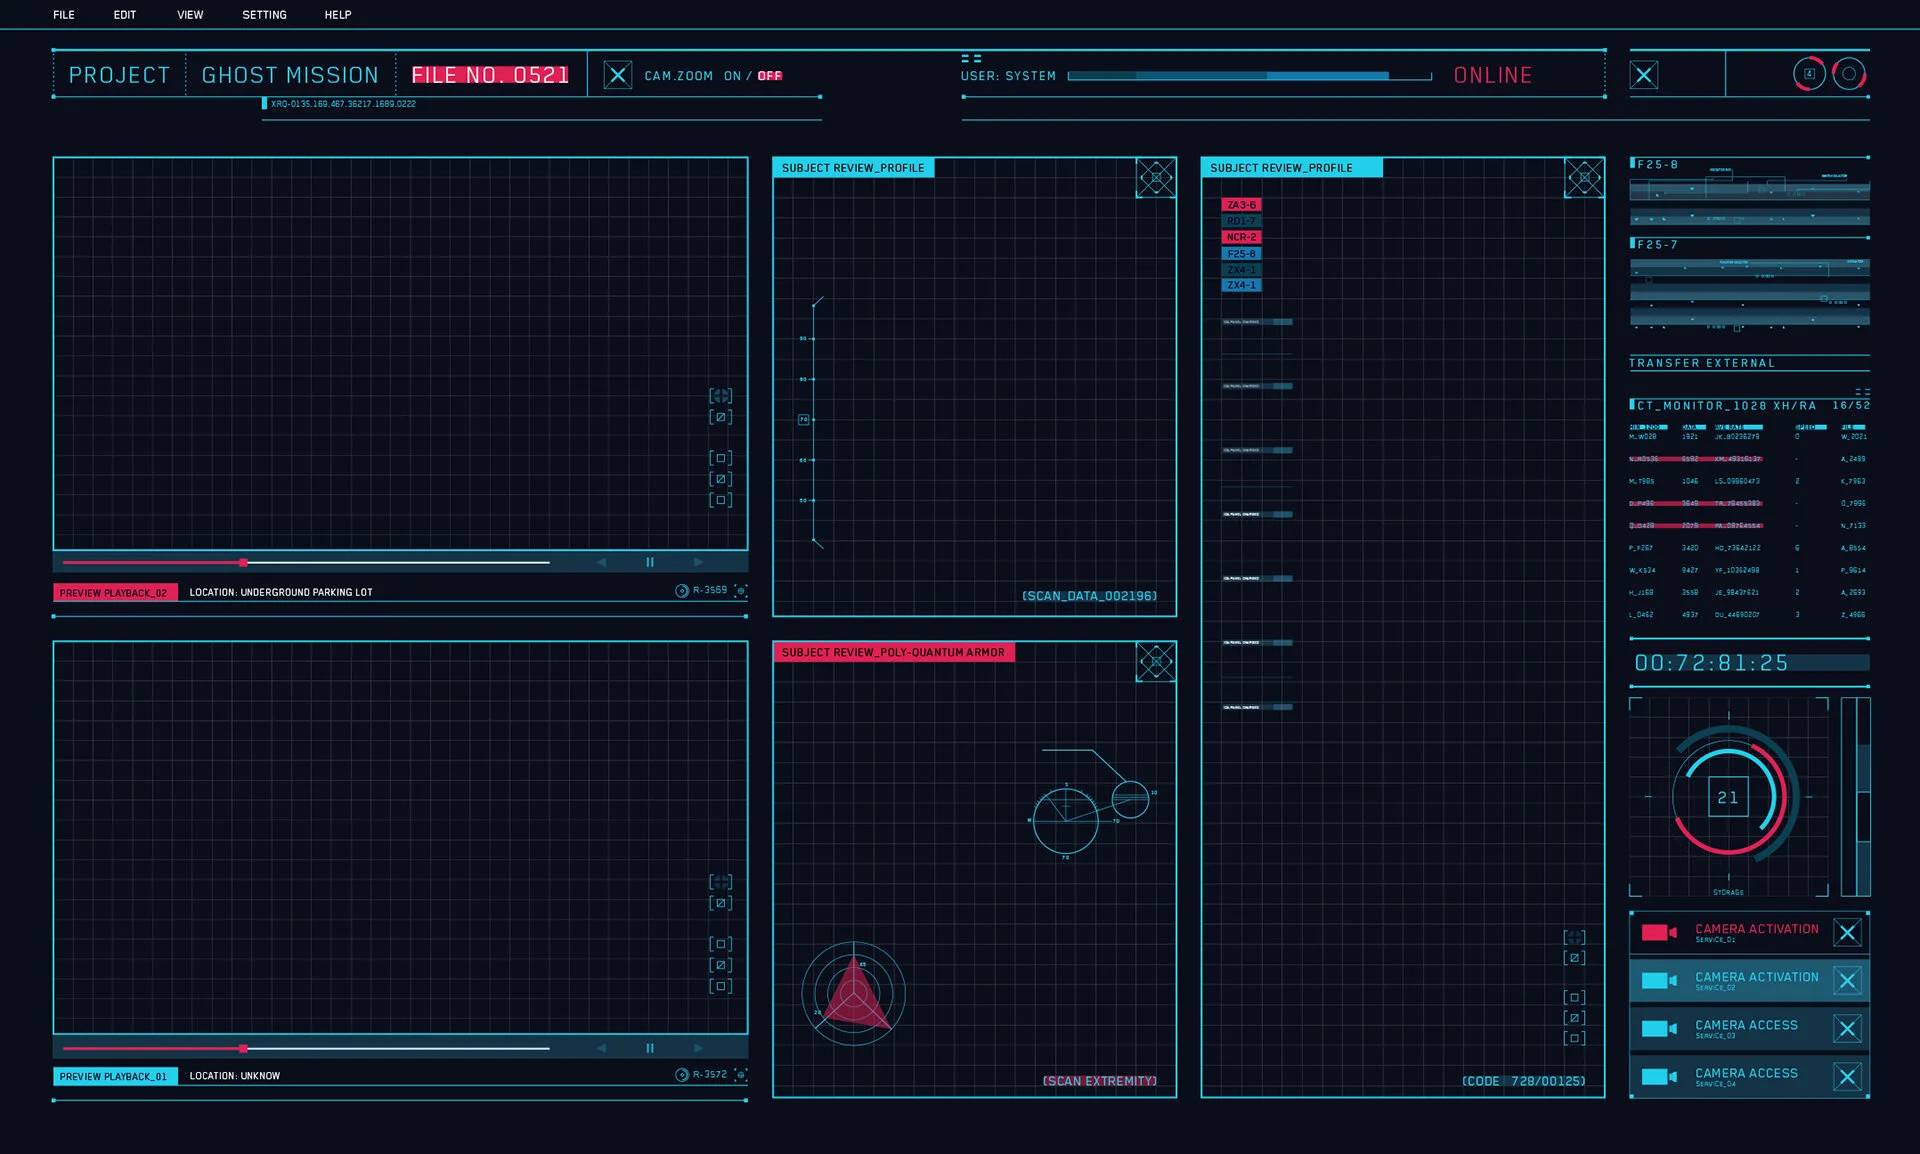Expand the ZA3-6 entry in profile list
The image size is (1920, 1154).
pos(1241,204)
